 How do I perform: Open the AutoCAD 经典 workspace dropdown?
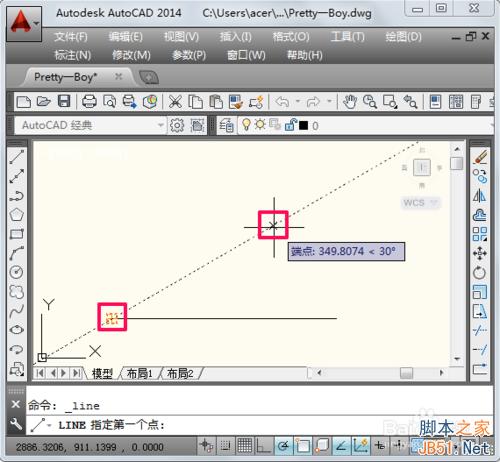click(x=90, y=125)
